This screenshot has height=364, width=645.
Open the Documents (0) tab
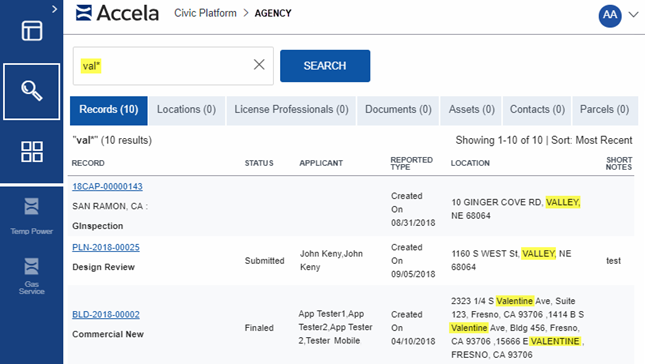pos(398,110)
